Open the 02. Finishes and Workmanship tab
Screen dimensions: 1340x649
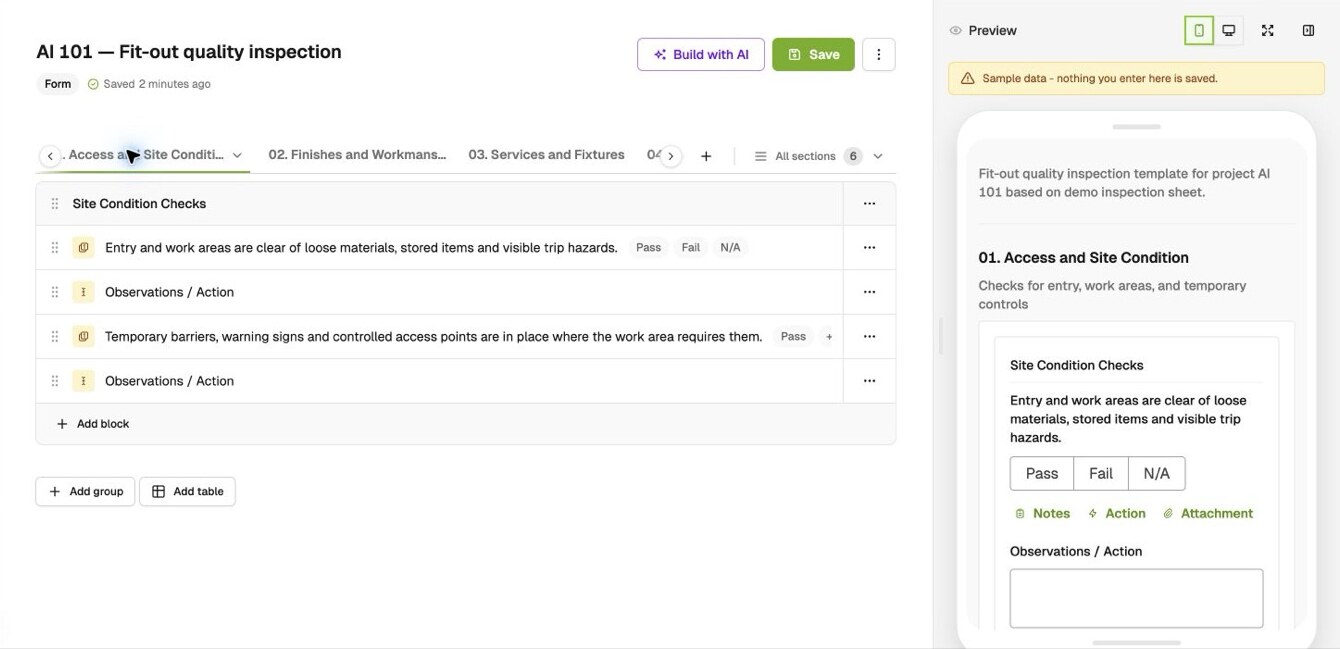[x=357, y=155]
